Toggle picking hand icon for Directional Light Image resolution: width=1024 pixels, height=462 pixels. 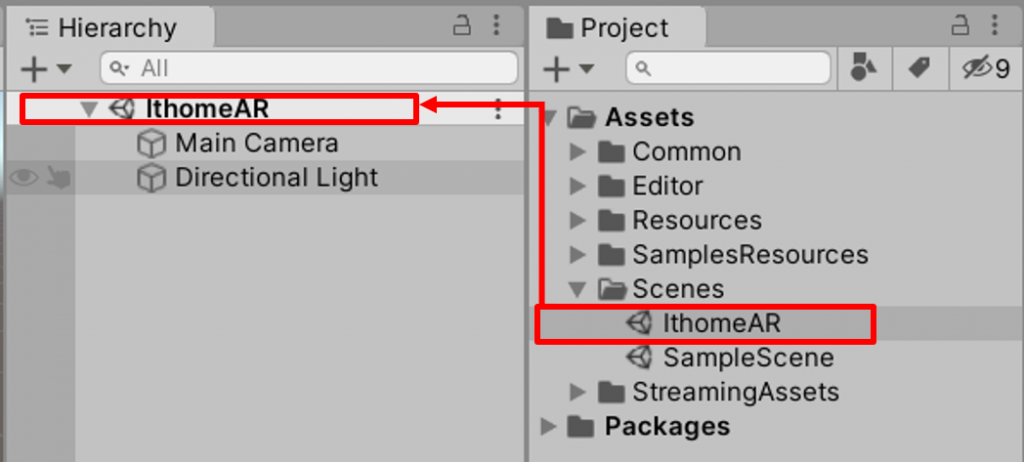coord(59,178)
